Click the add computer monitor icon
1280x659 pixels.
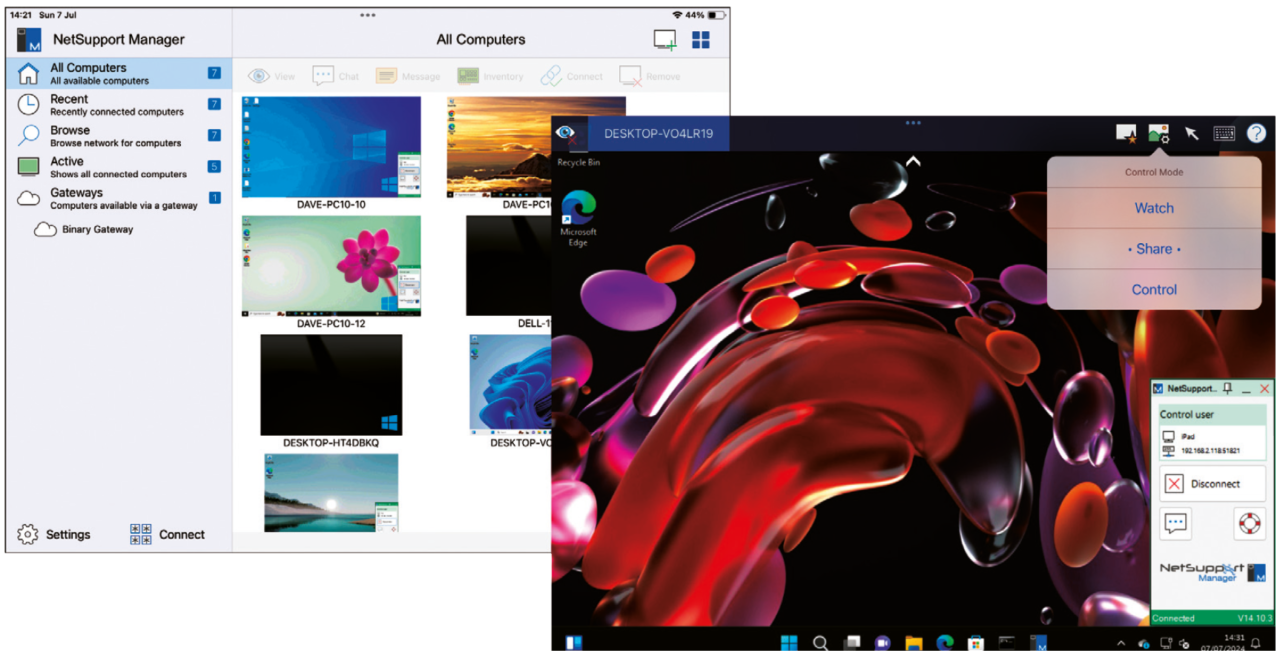pos(665,40)
